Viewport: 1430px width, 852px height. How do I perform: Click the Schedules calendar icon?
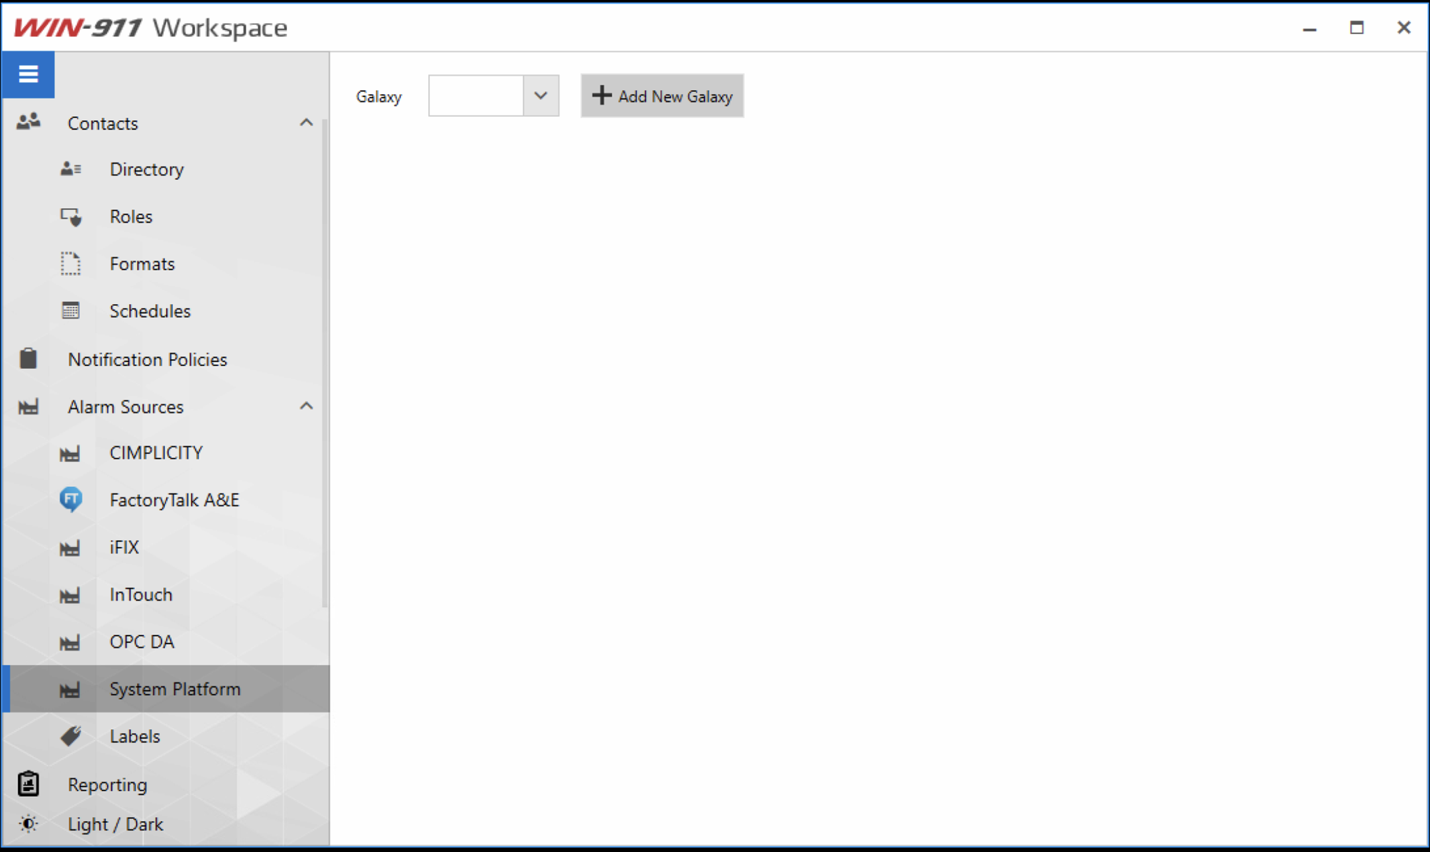tap(71, 311)
